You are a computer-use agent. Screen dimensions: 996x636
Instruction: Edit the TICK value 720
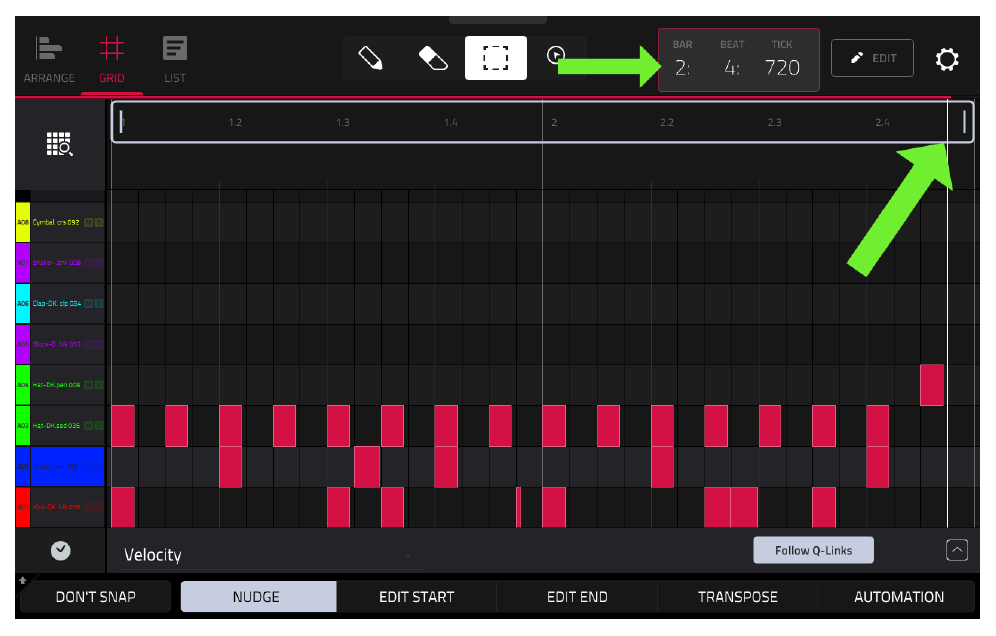pyautogui.click(x=782, y=67)
